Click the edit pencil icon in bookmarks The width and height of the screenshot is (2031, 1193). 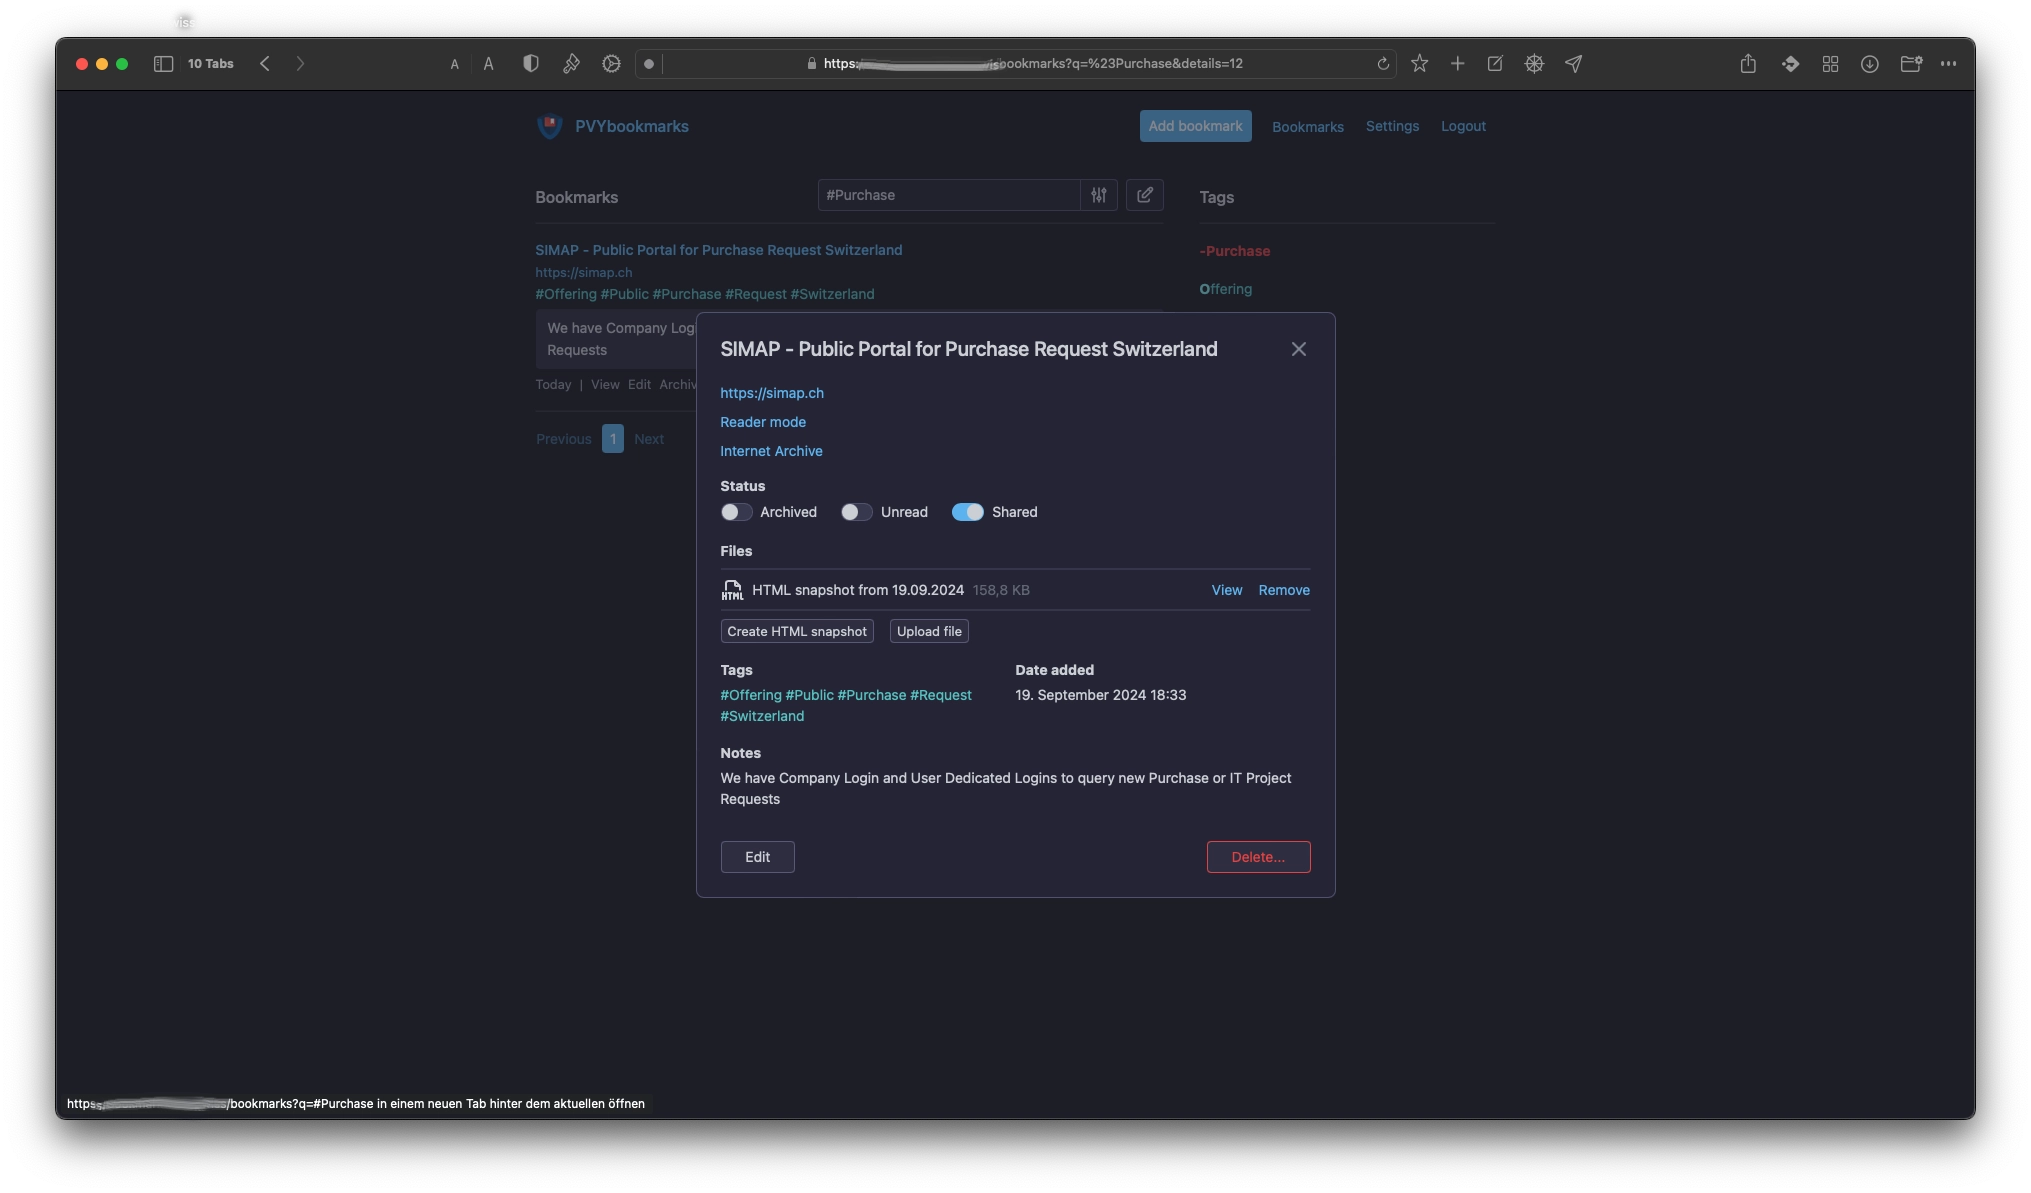pos(1145,195)
